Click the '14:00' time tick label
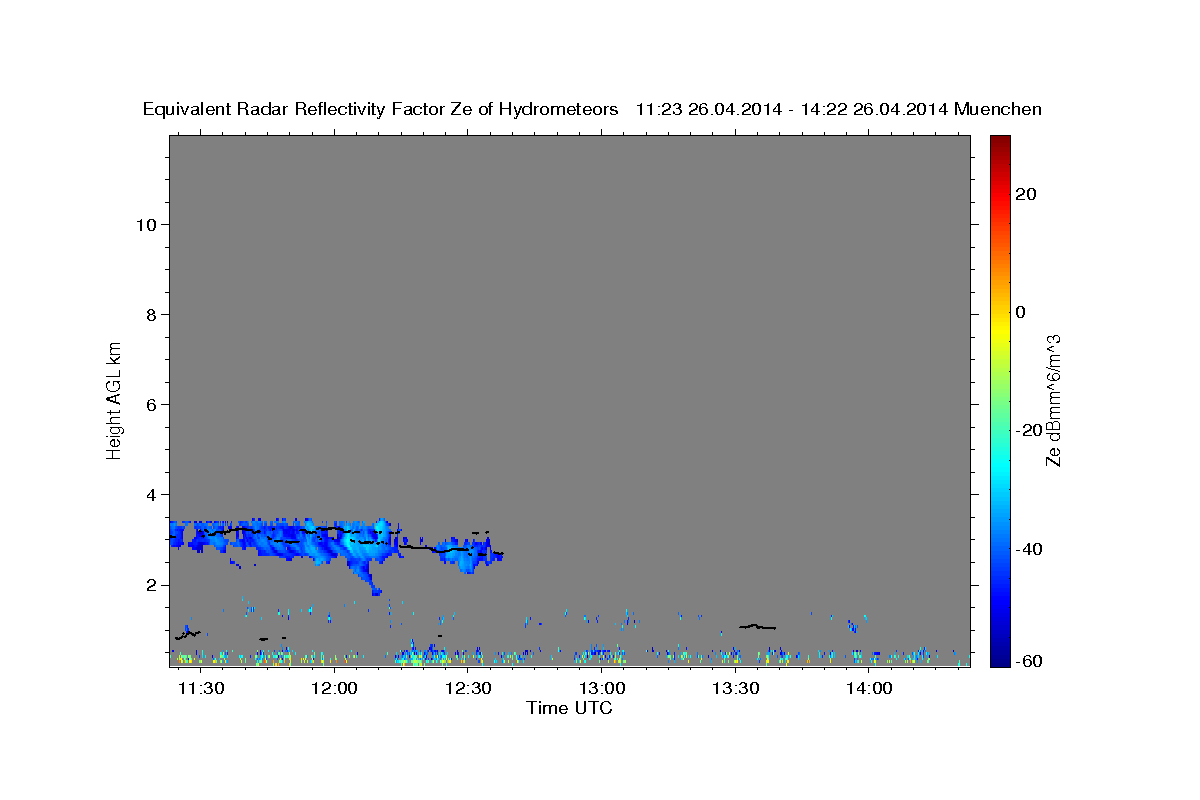Image resolution: width=1200 pixels, height=800 pixels. click(x=869, y=688)
